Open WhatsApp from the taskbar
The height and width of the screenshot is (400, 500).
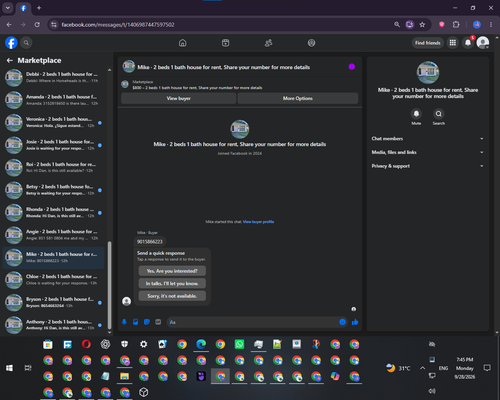point(239,344)
